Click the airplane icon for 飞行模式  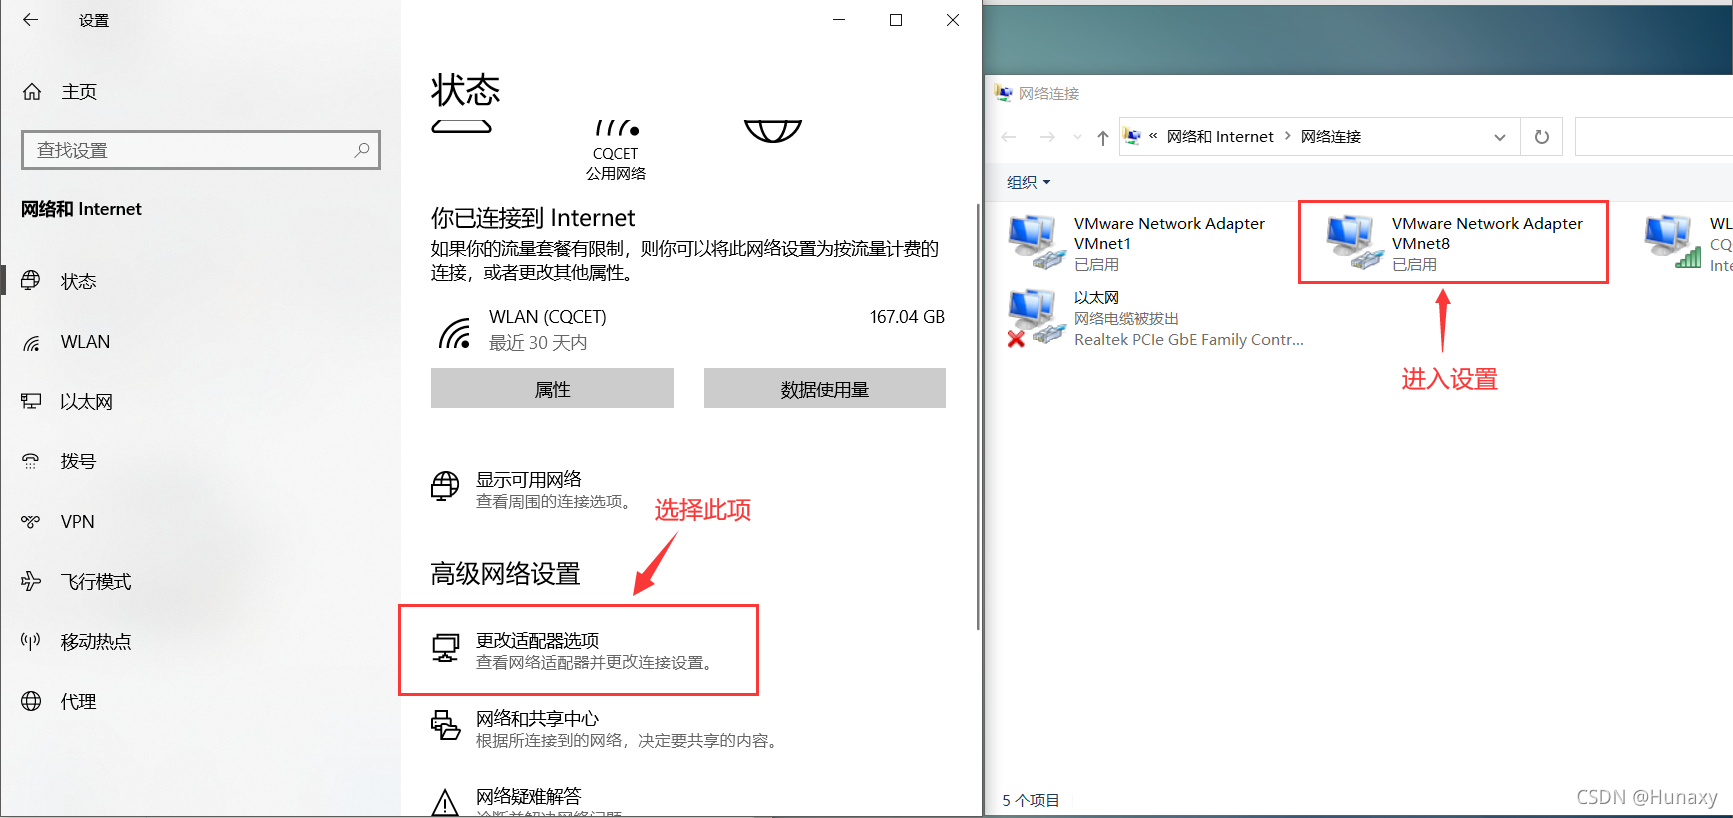(x=31, y=581)
